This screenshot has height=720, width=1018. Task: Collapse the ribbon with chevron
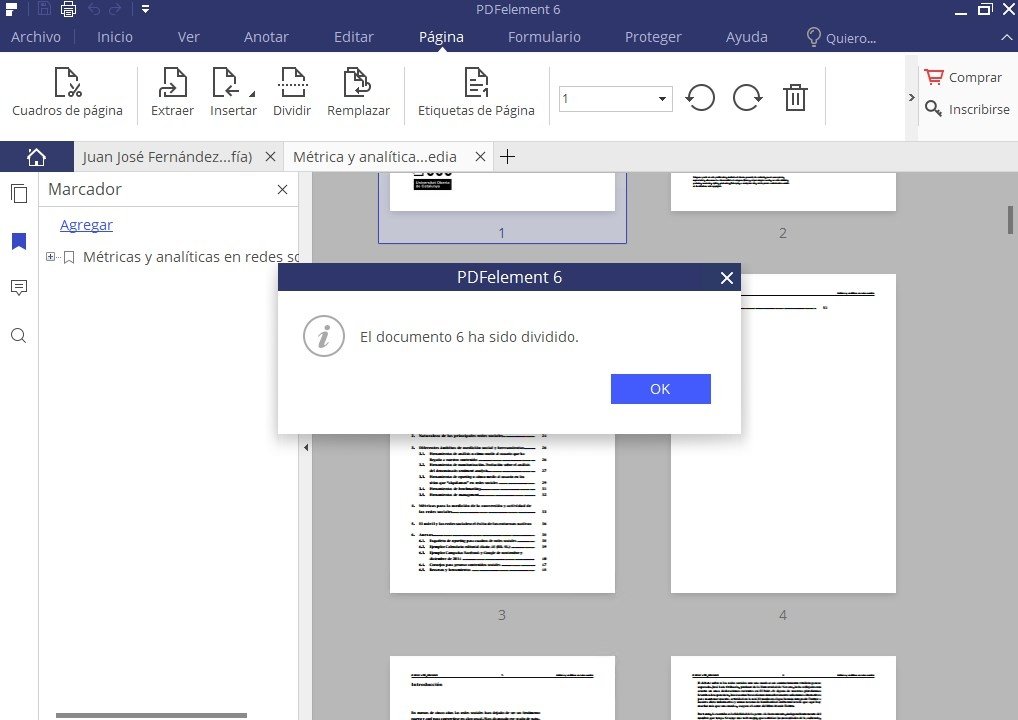(1006, 38)
